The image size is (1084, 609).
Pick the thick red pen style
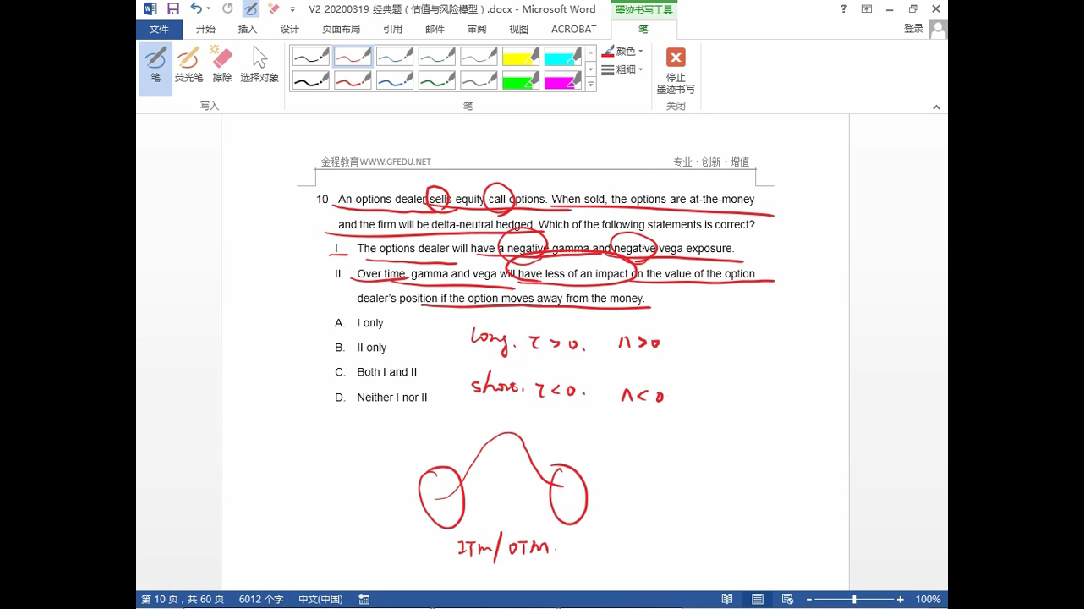pos(353,81)
